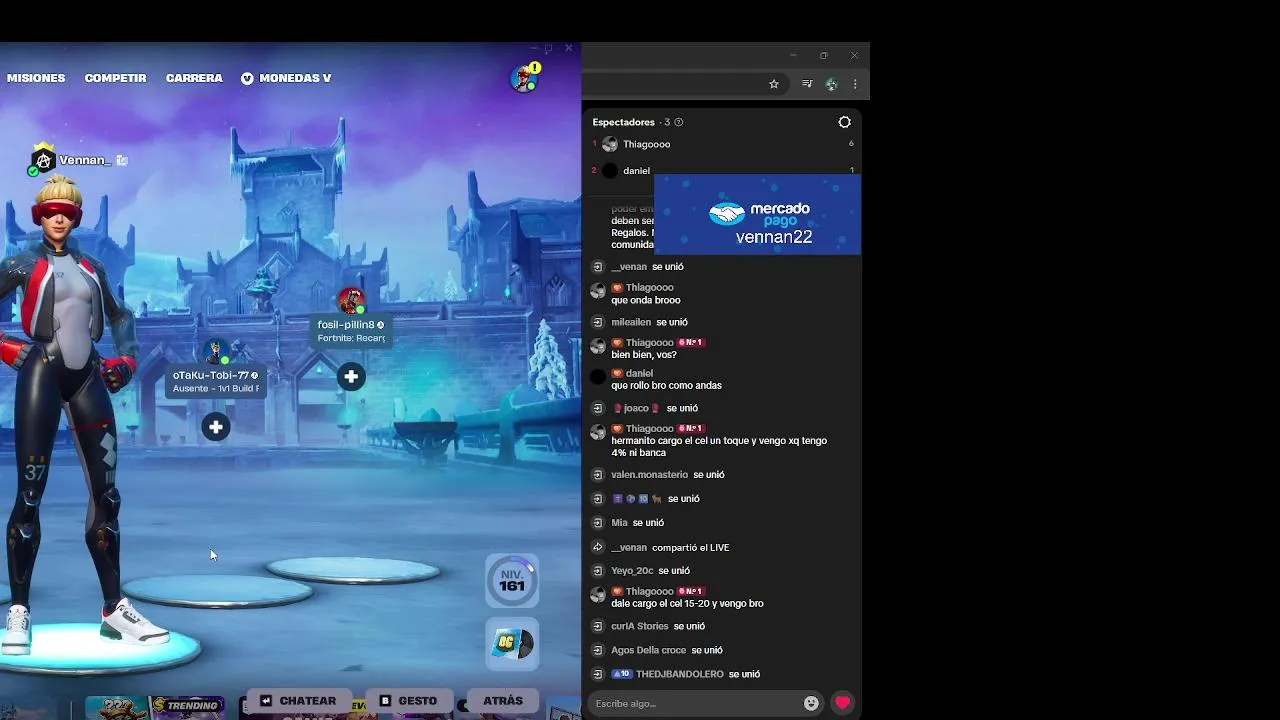The image size is (1280, 720).
Task: Open the Espectadores help question icon
Action: click(679, 122)
